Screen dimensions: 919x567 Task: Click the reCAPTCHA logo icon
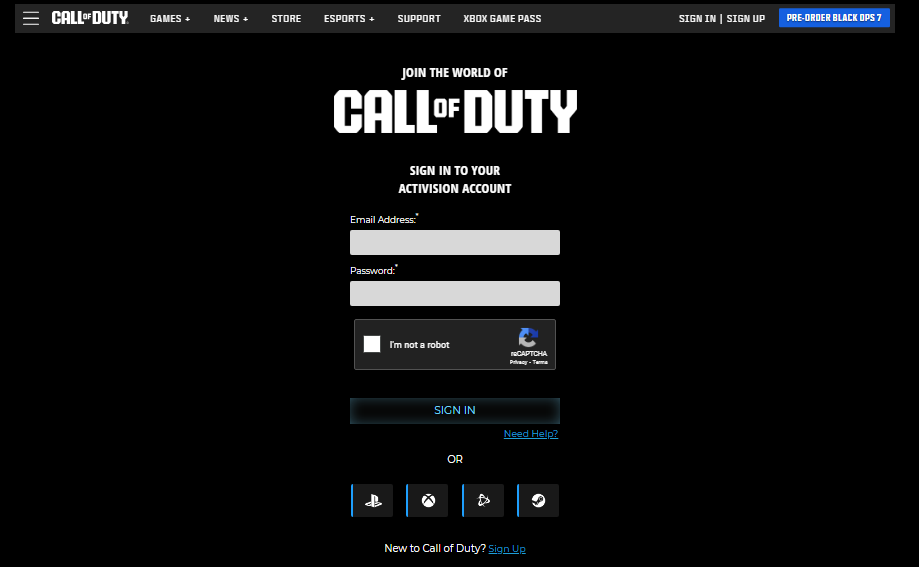point(528,338)
